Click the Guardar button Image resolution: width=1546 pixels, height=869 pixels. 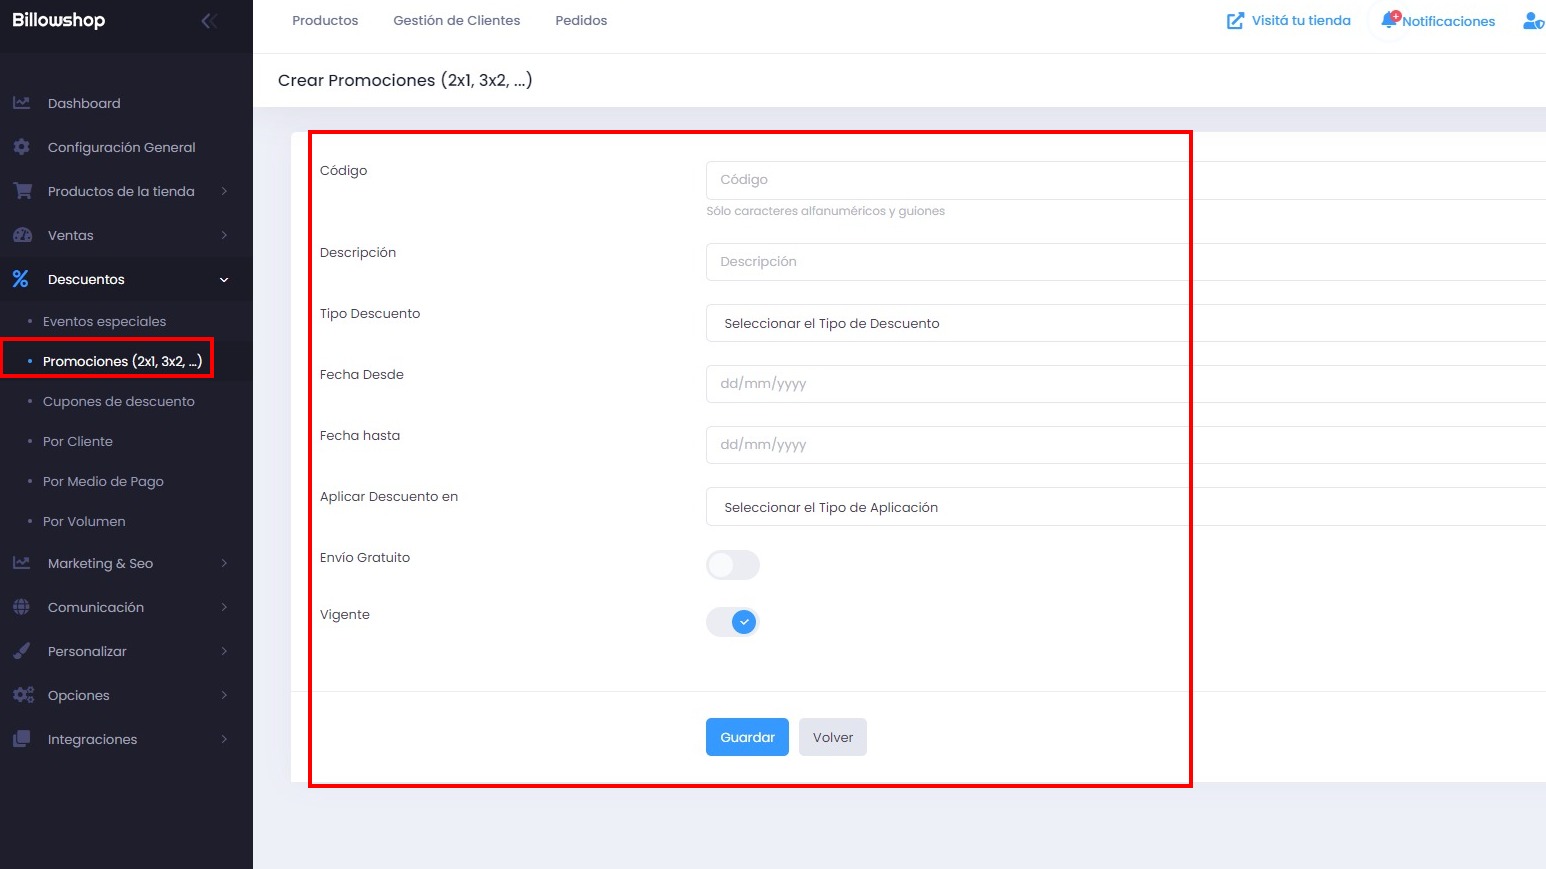(x=747, y=737)
